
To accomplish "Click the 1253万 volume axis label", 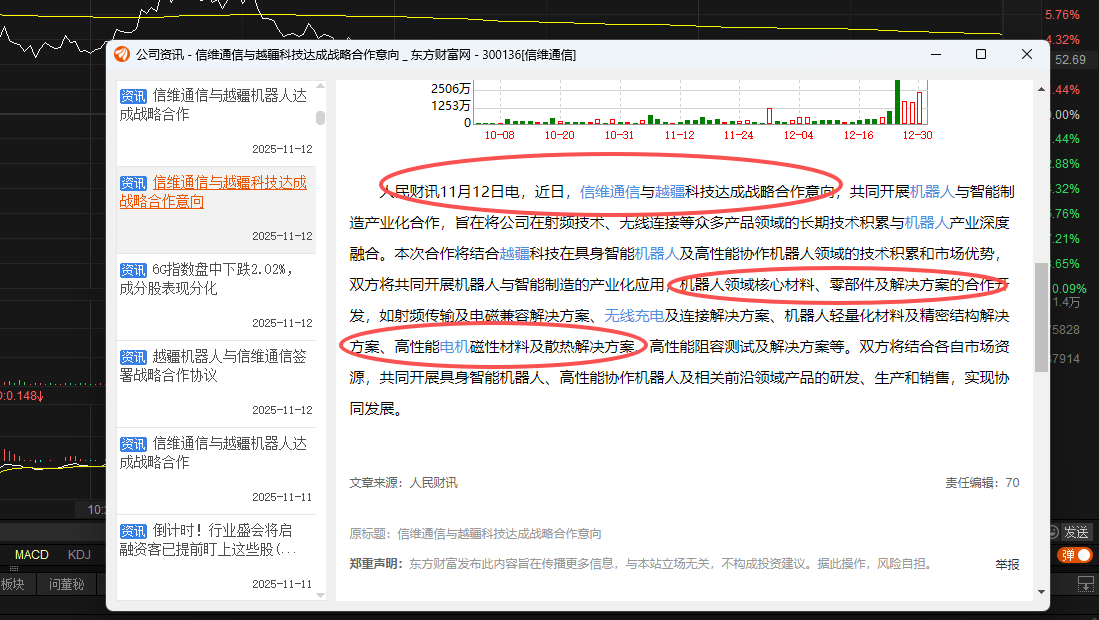I will (x=451, y=106).
